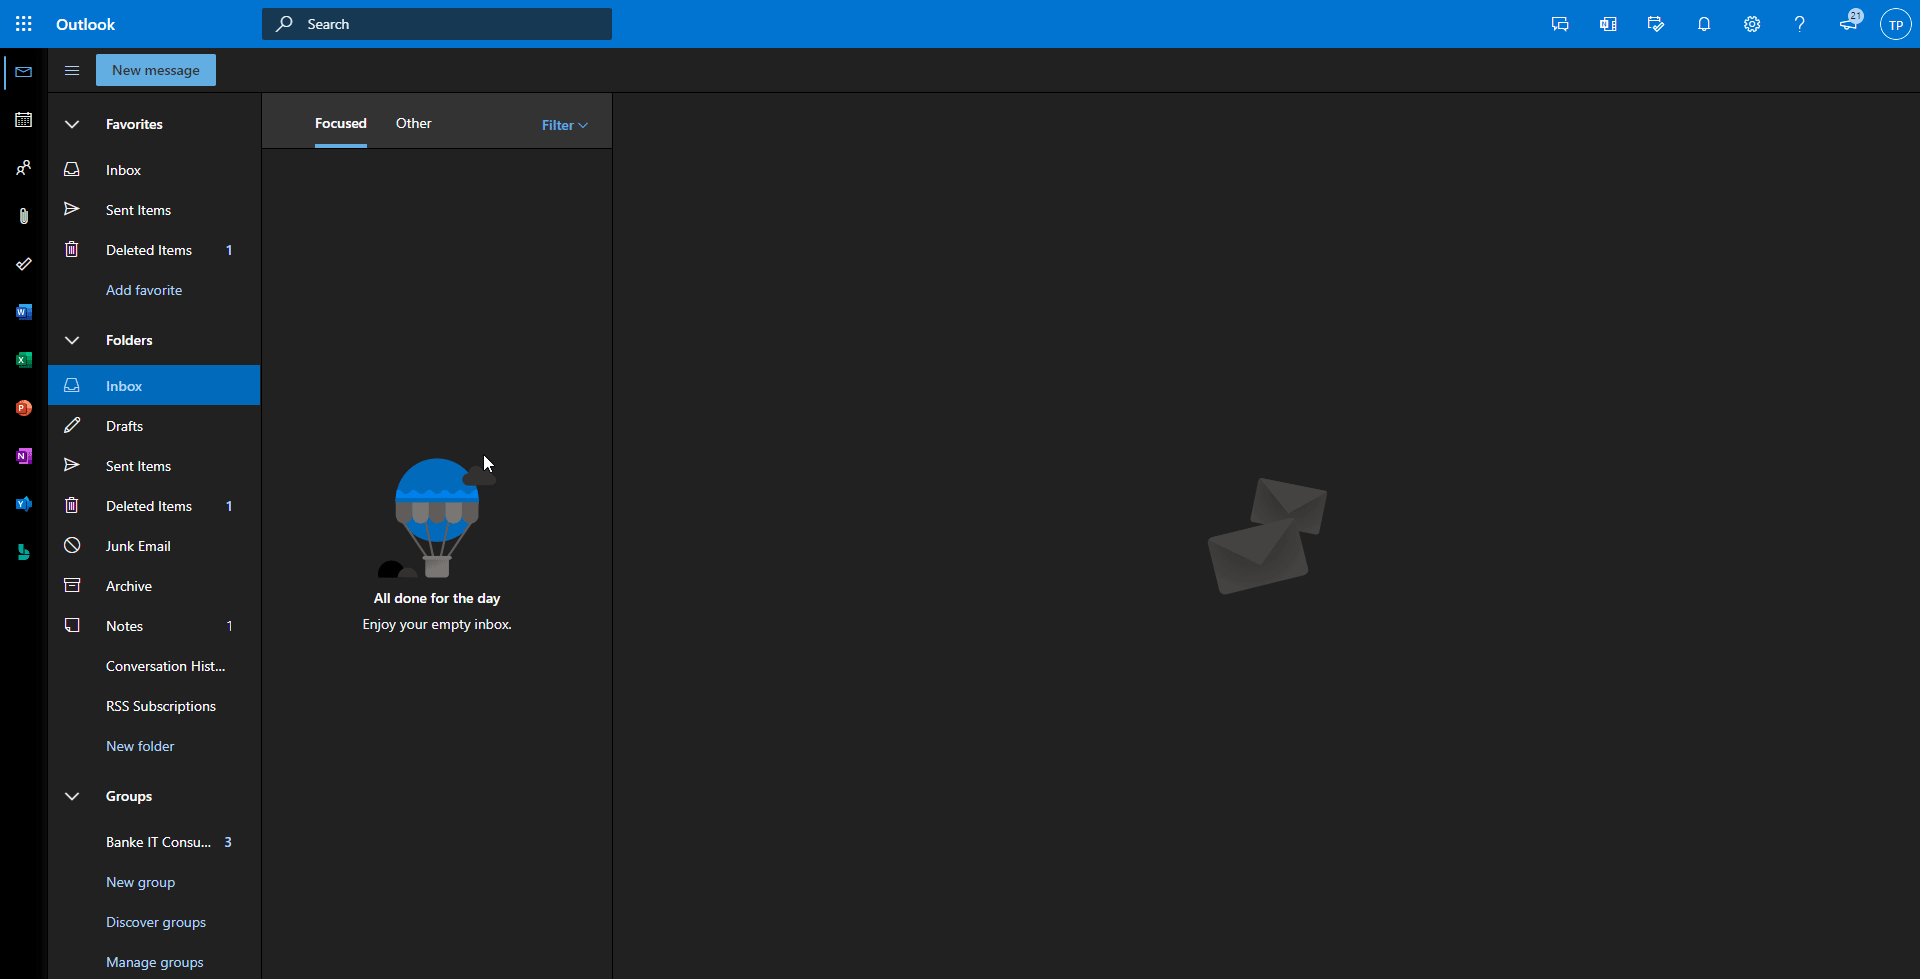Open Outlook settings gear
1920x979 pixels.
click(x=1752, y=23)
